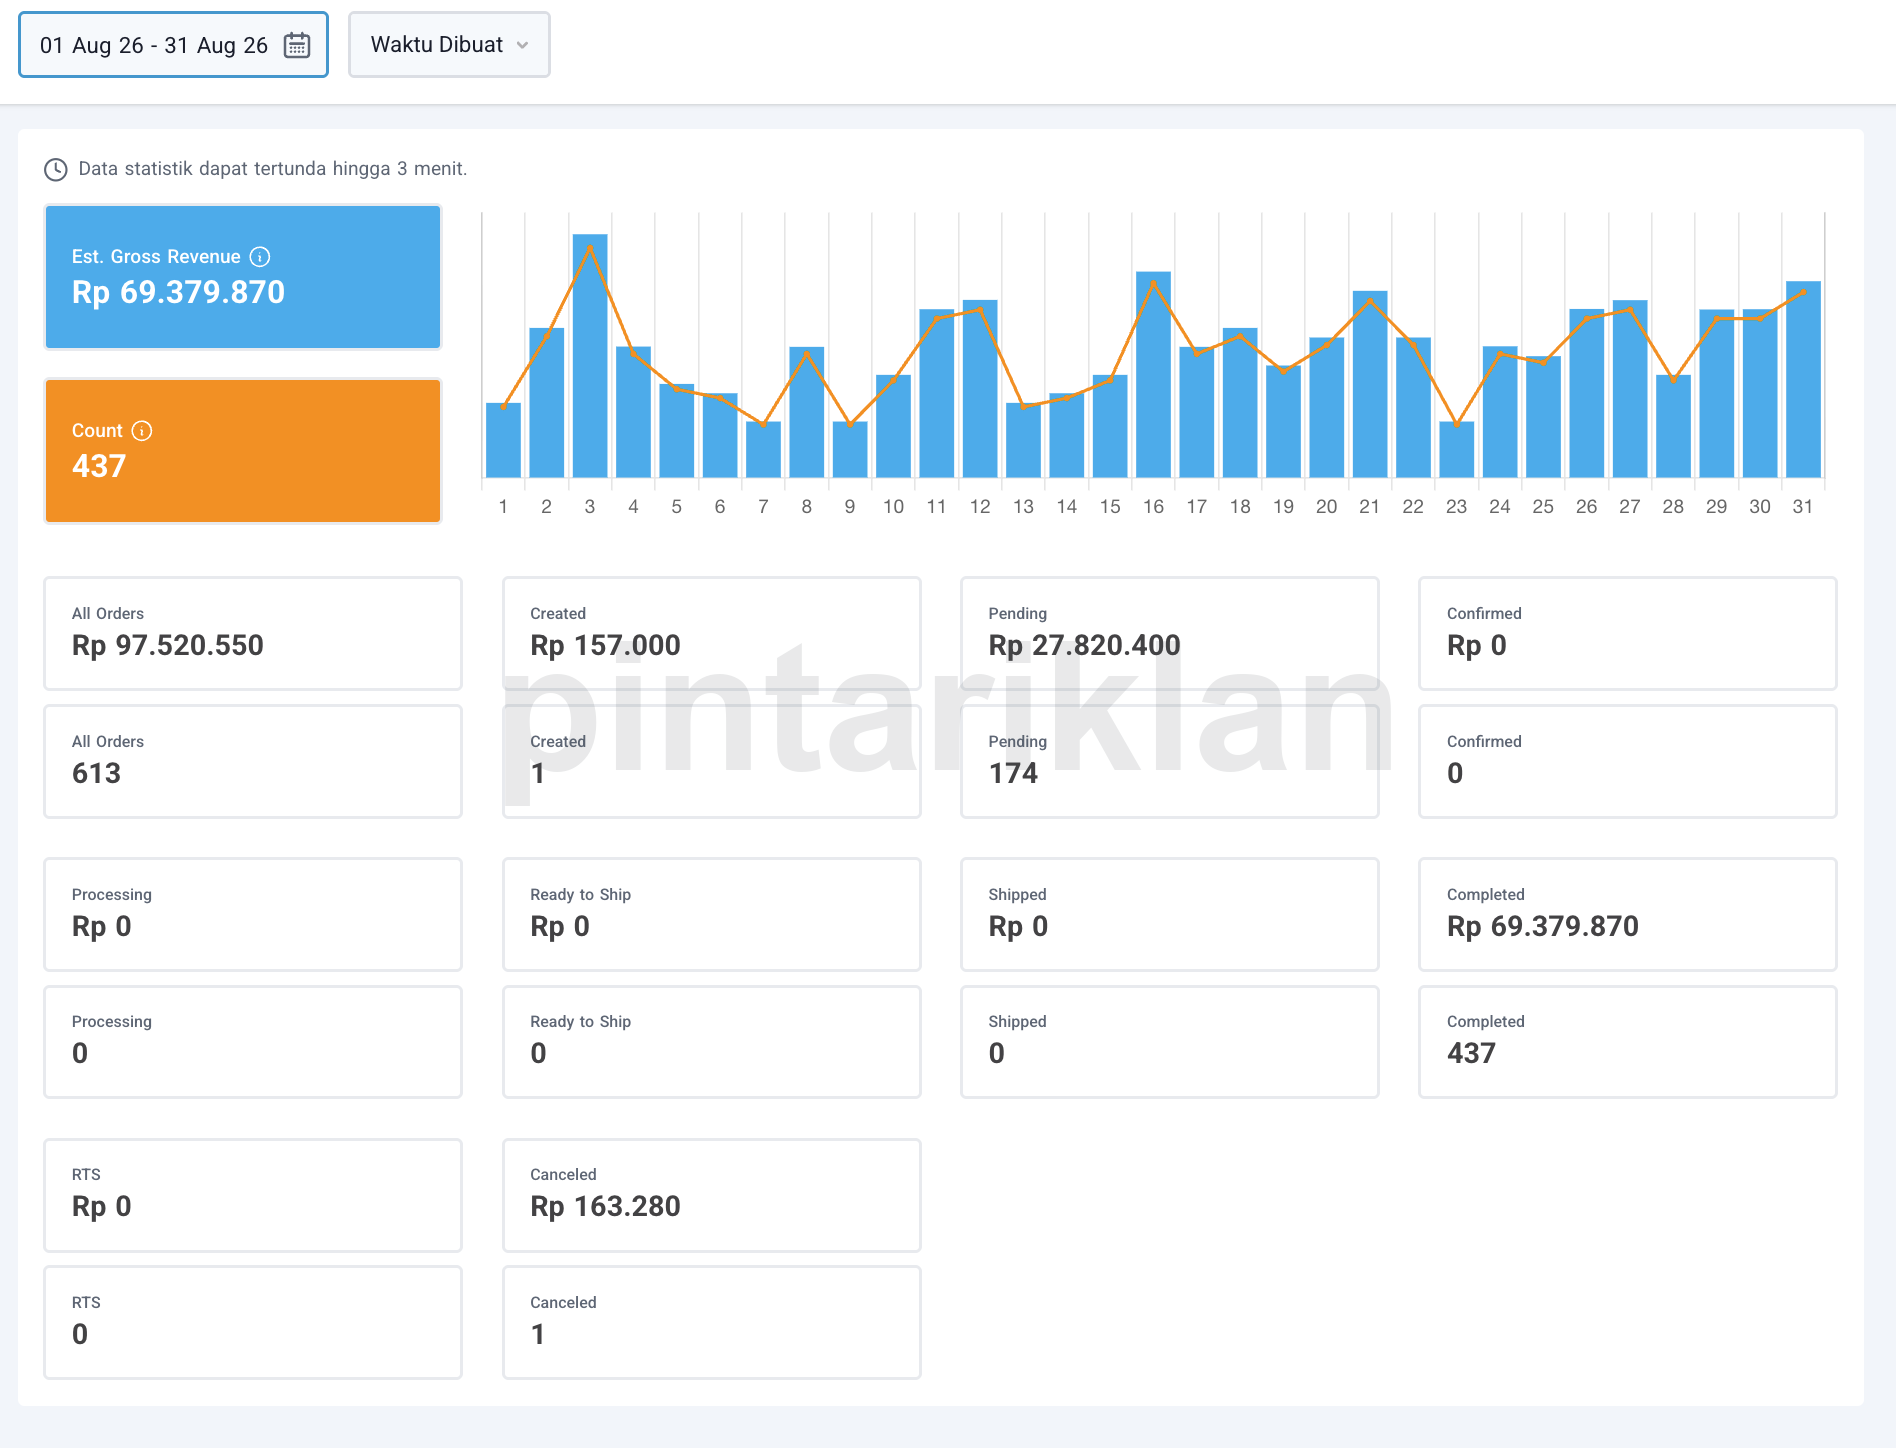Open the All Orders 613 count card

(x=253, y=761)
